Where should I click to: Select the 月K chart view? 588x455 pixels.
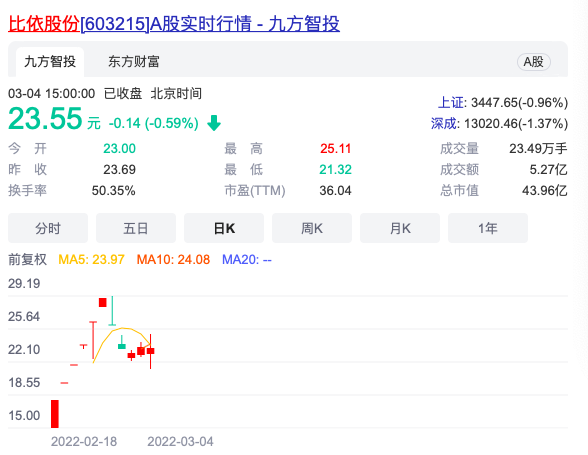tap(400, 228)
